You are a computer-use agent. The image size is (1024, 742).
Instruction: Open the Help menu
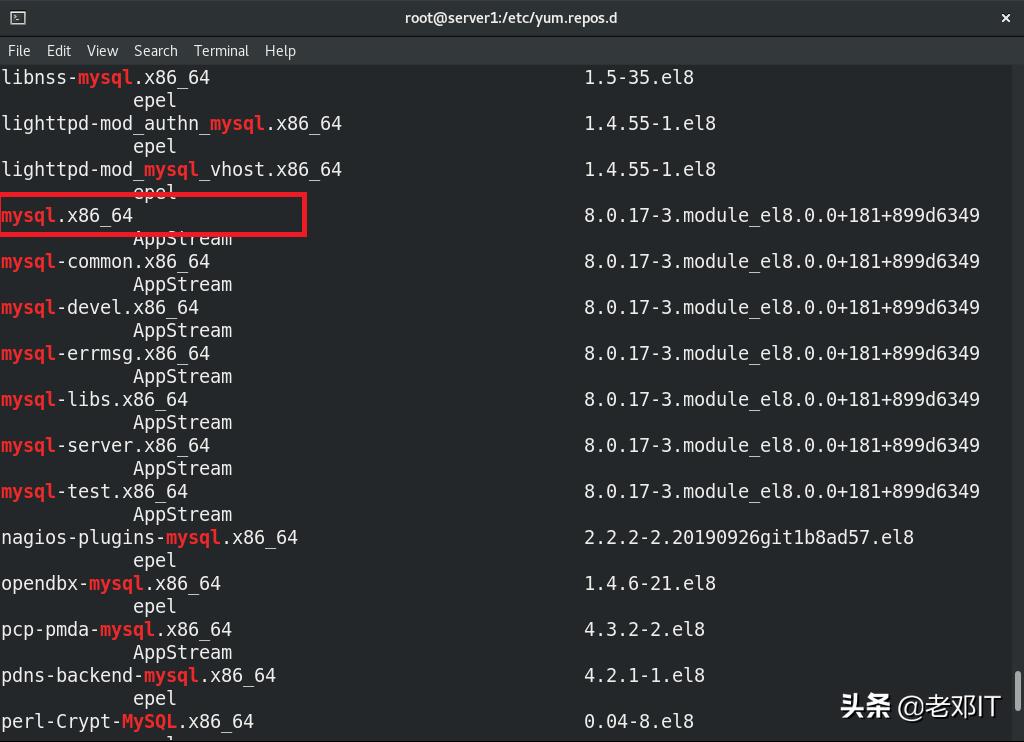(x=280, y=51)
